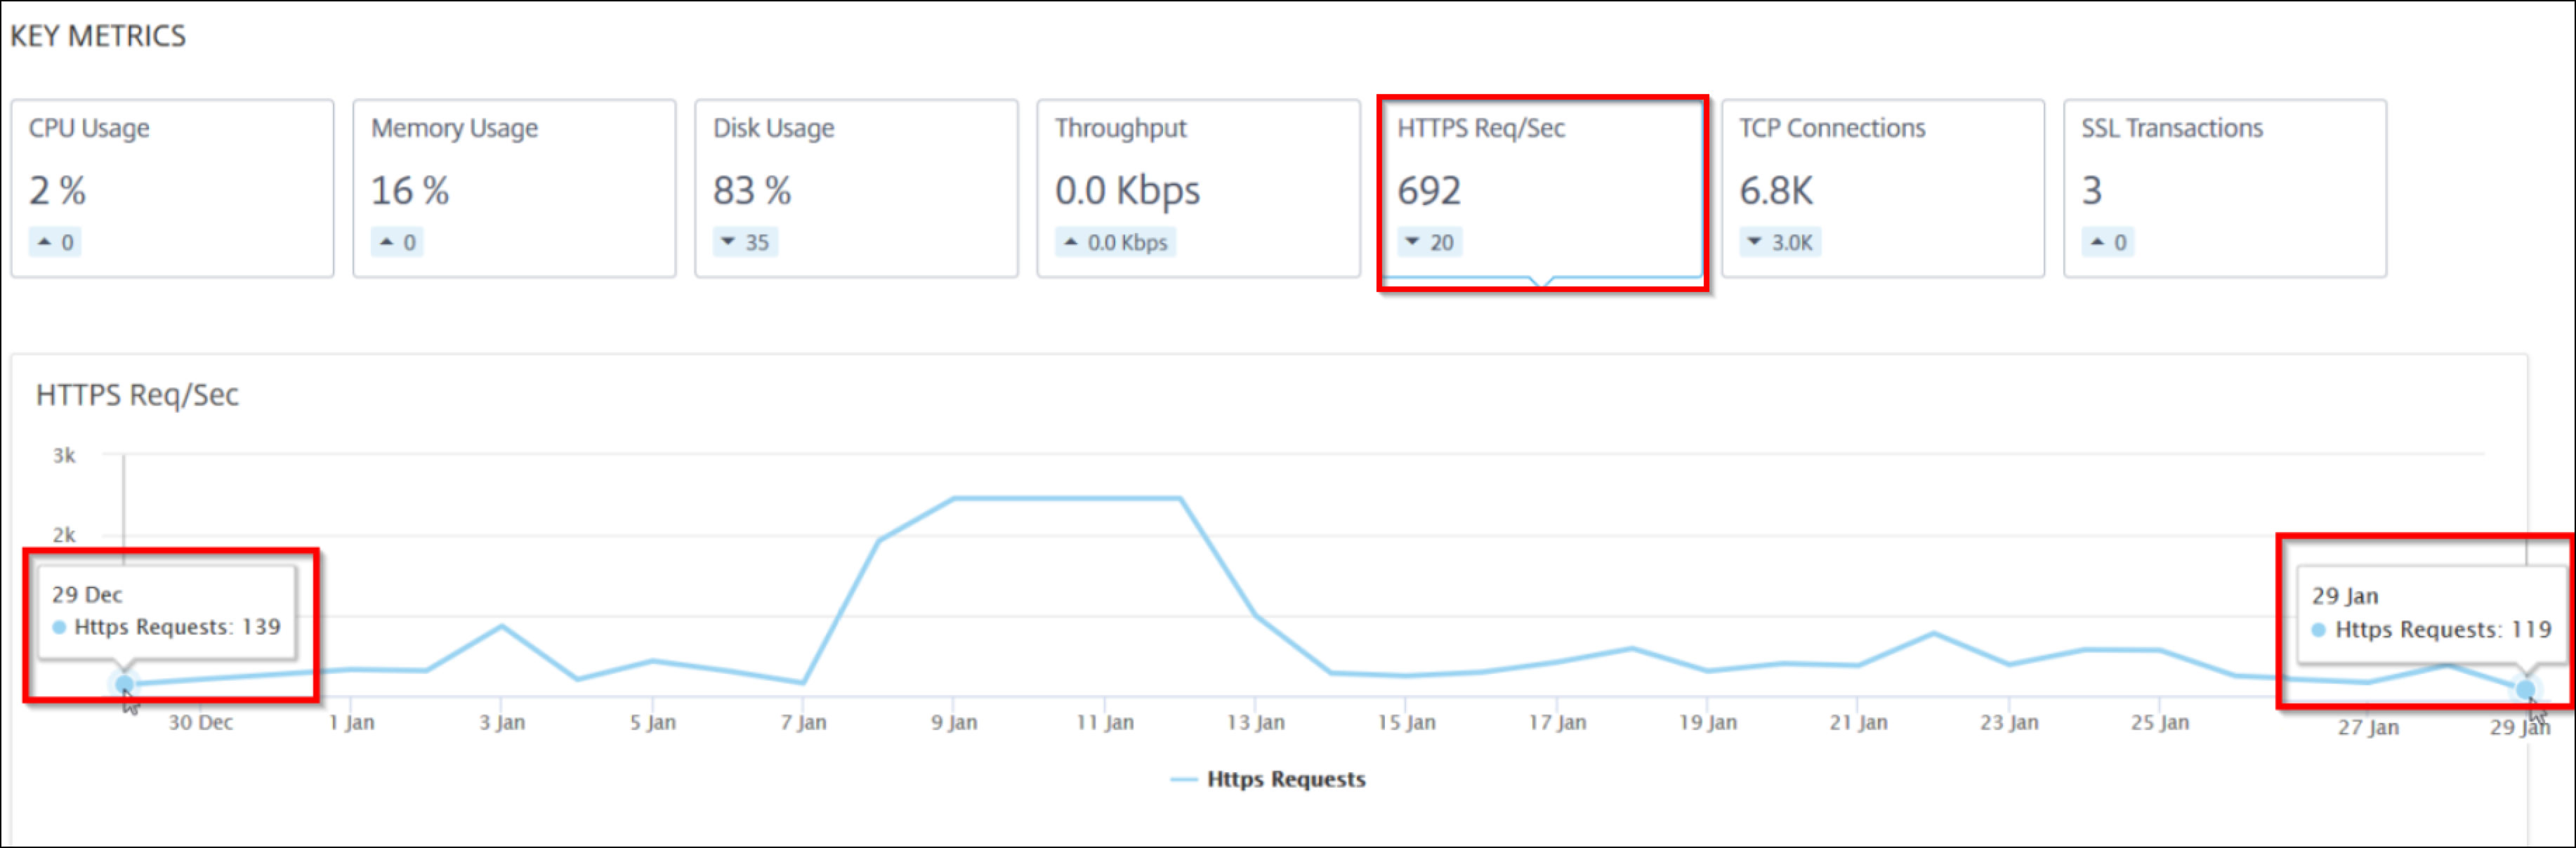This screenshot has height=848, width=2576.
Task: Select the Disk Usage metric card
Action: pyautogui.click(x=856, y=188)
